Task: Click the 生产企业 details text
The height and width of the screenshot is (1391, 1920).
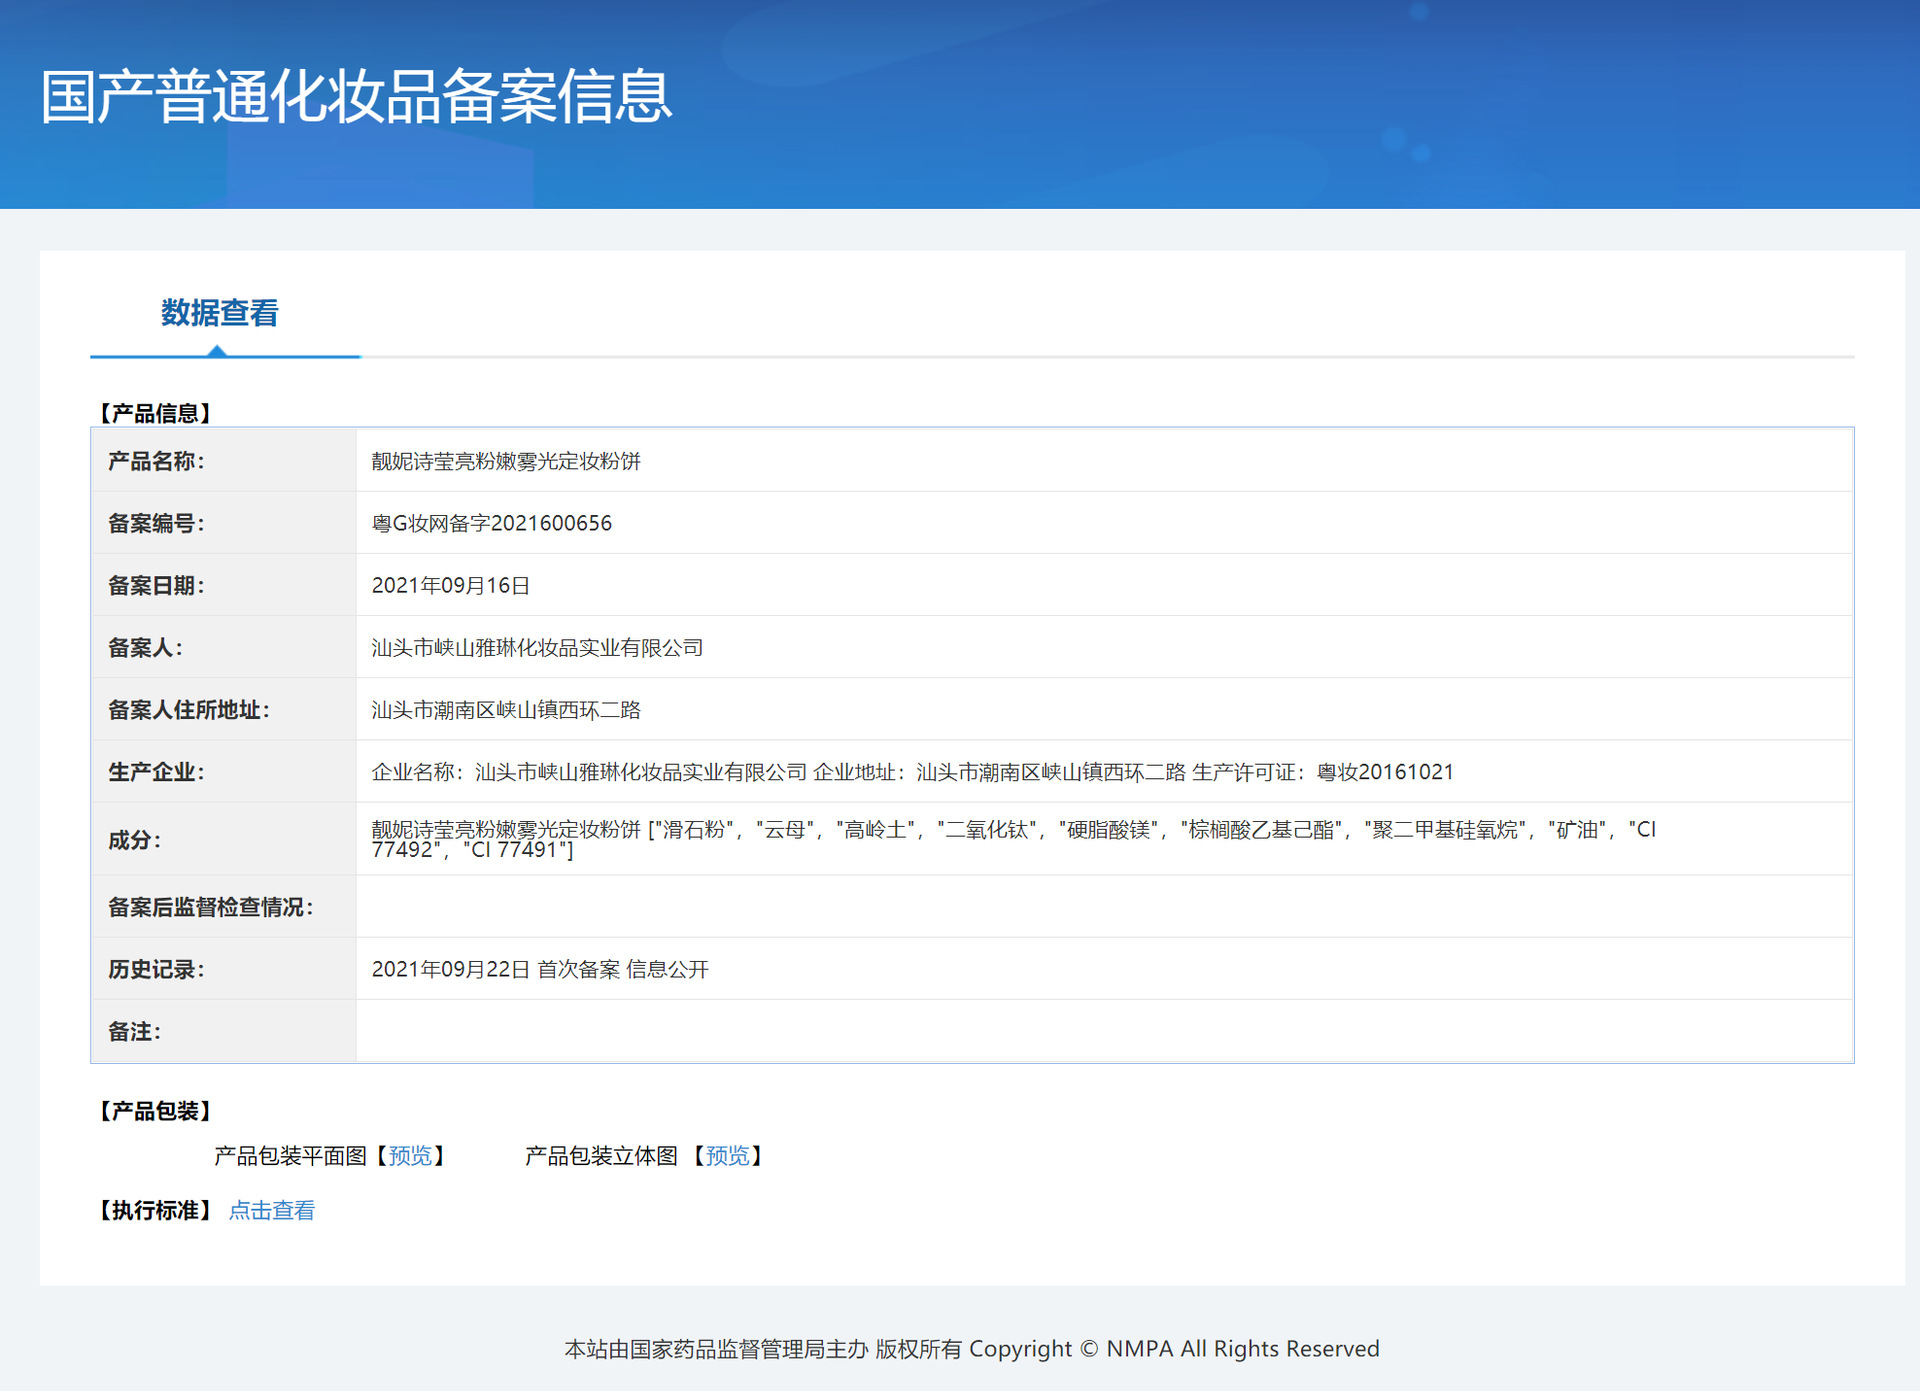Action: [912, 772]
